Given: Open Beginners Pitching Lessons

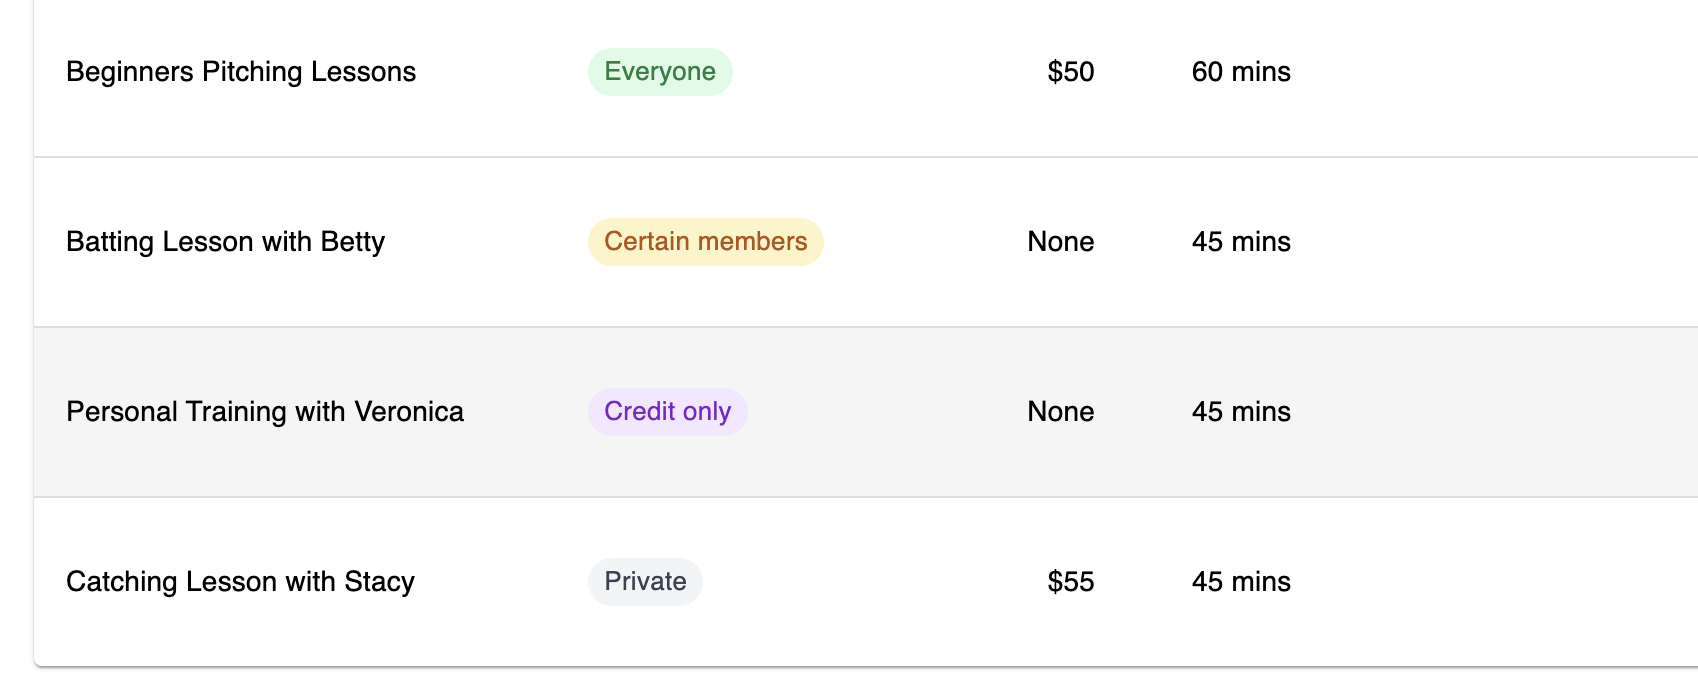Looking at the screenshot, I should pyautogui.click(x=241, y=72).
